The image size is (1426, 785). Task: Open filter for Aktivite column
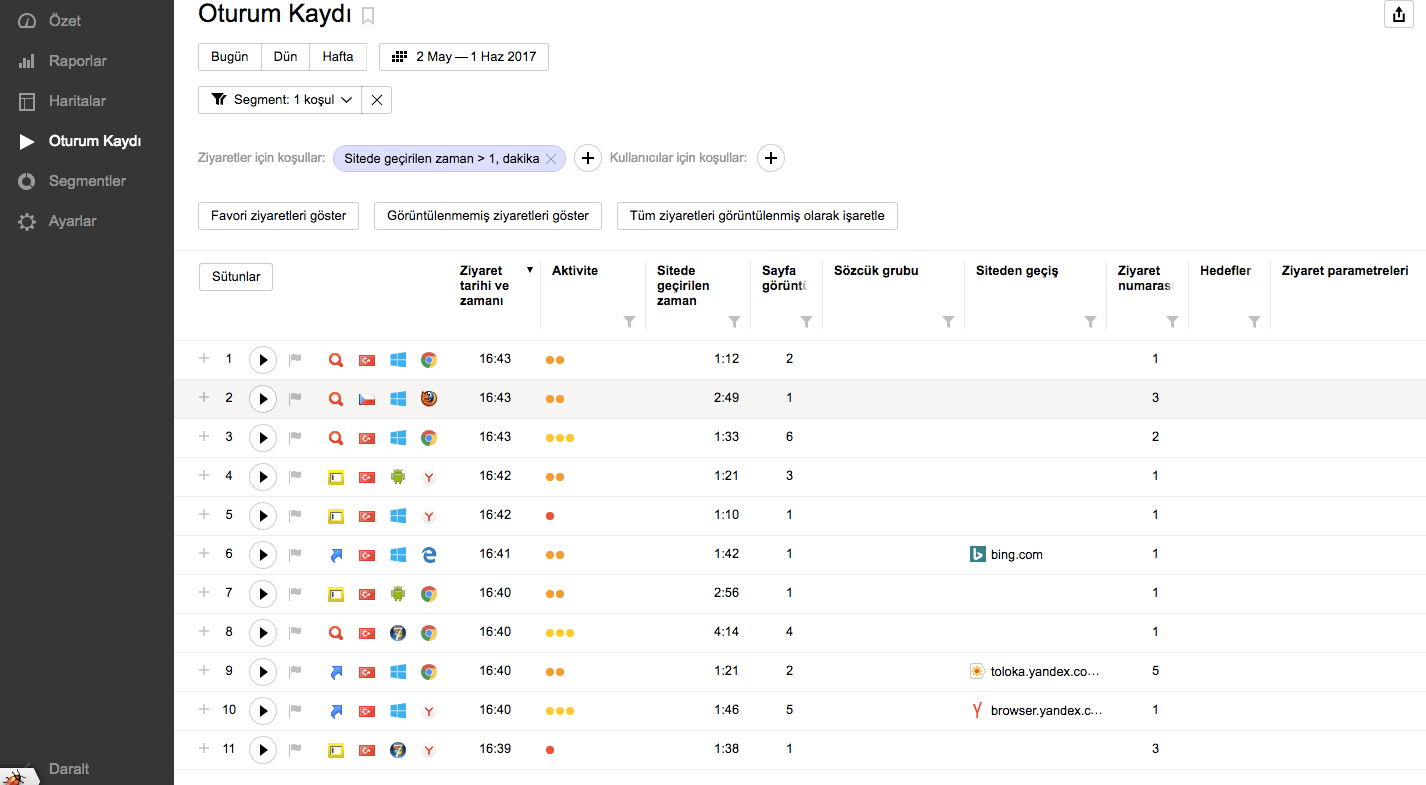[x=629, y=322]
